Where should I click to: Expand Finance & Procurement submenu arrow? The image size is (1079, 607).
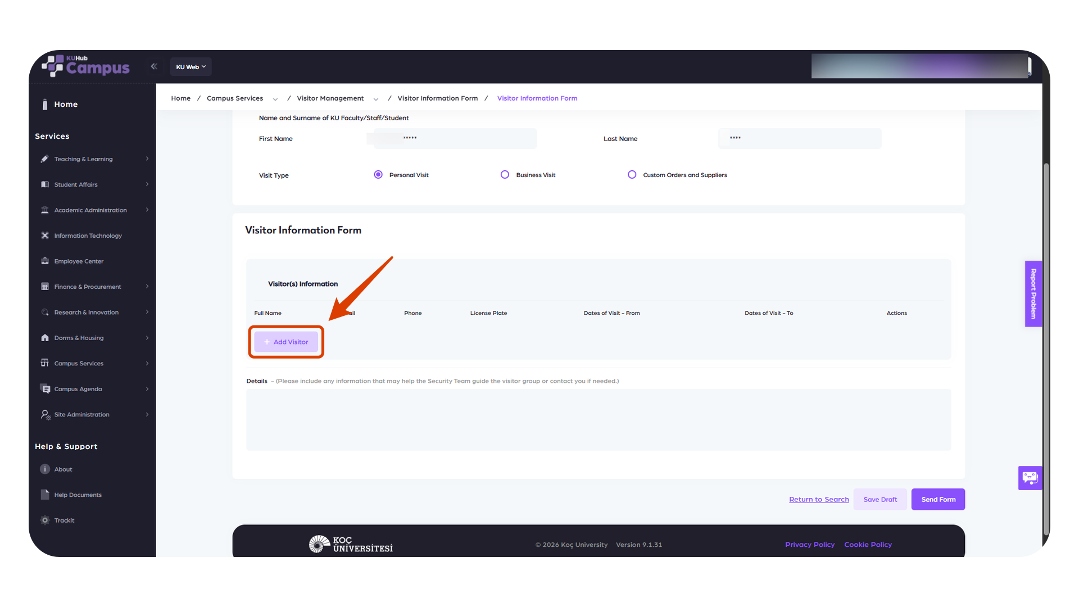(x=147, y=286)
